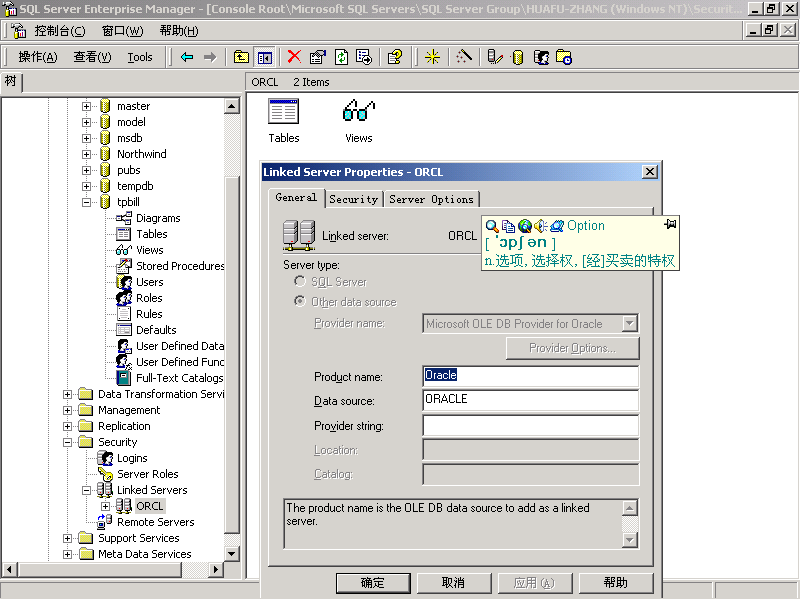Select the Other data source radio button
Image resolution: width=800 pixels, height=600 pixels.
coord(299,301)
